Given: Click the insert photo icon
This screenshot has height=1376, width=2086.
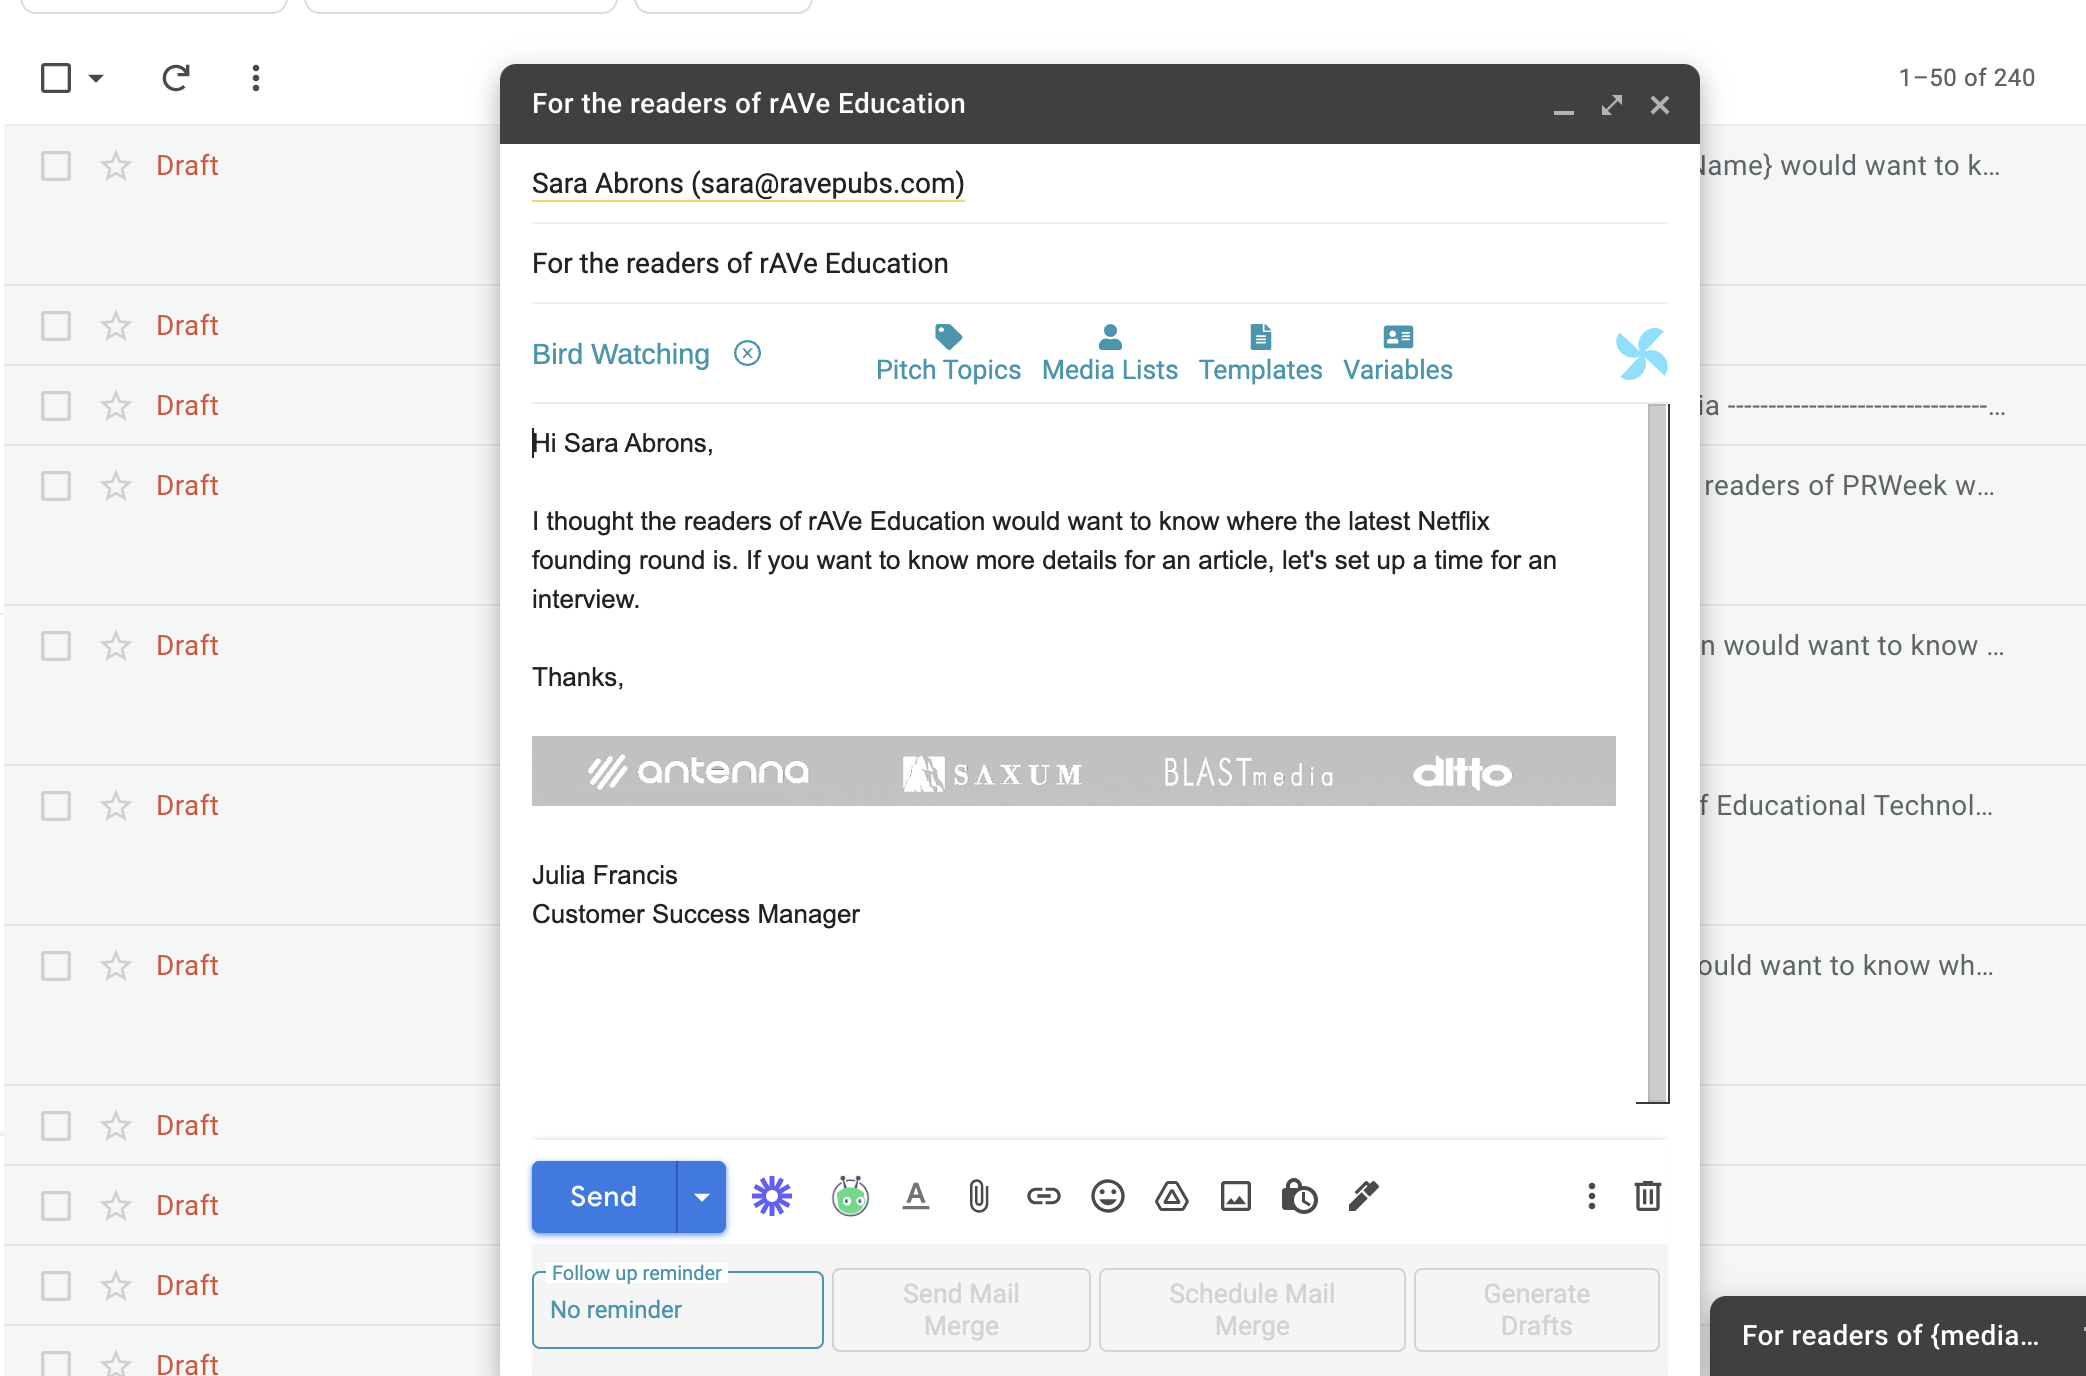Looking at the screenshot, I should click(1235, 1196).
